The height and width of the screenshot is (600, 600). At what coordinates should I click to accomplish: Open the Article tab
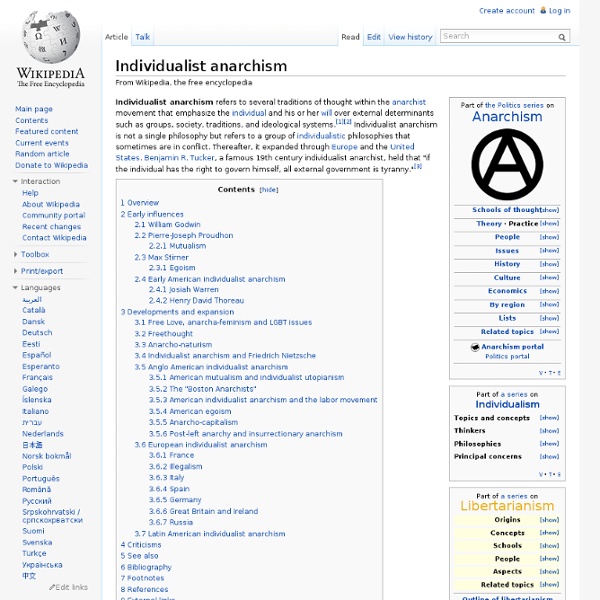coord(116,37)
